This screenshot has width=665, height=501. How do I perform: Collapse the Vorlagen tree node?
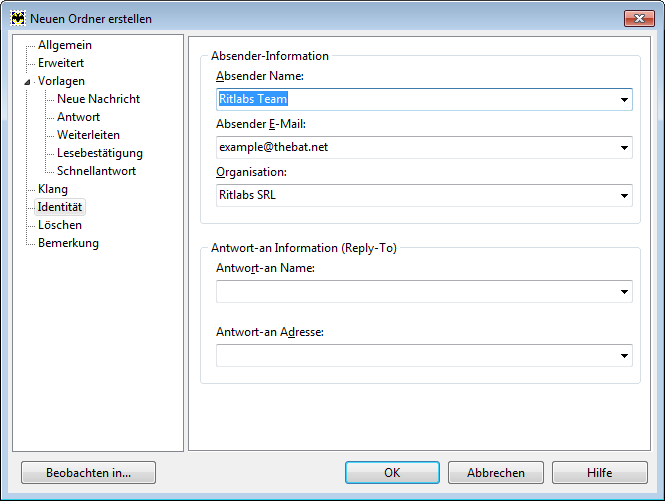pos(27,82)
